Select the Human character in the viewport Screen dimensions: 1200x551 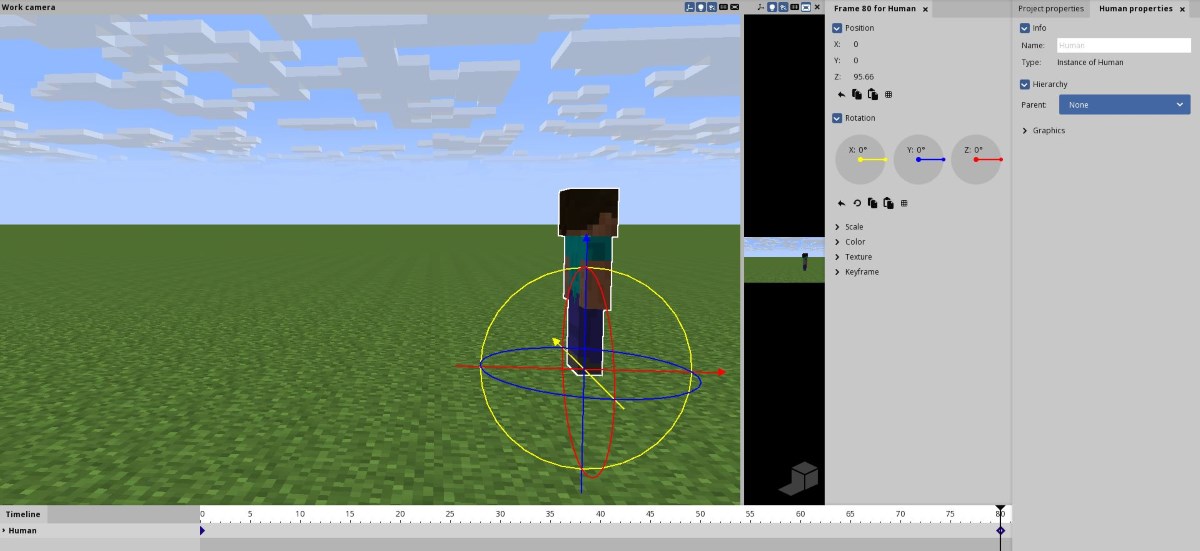pos(588,280)
